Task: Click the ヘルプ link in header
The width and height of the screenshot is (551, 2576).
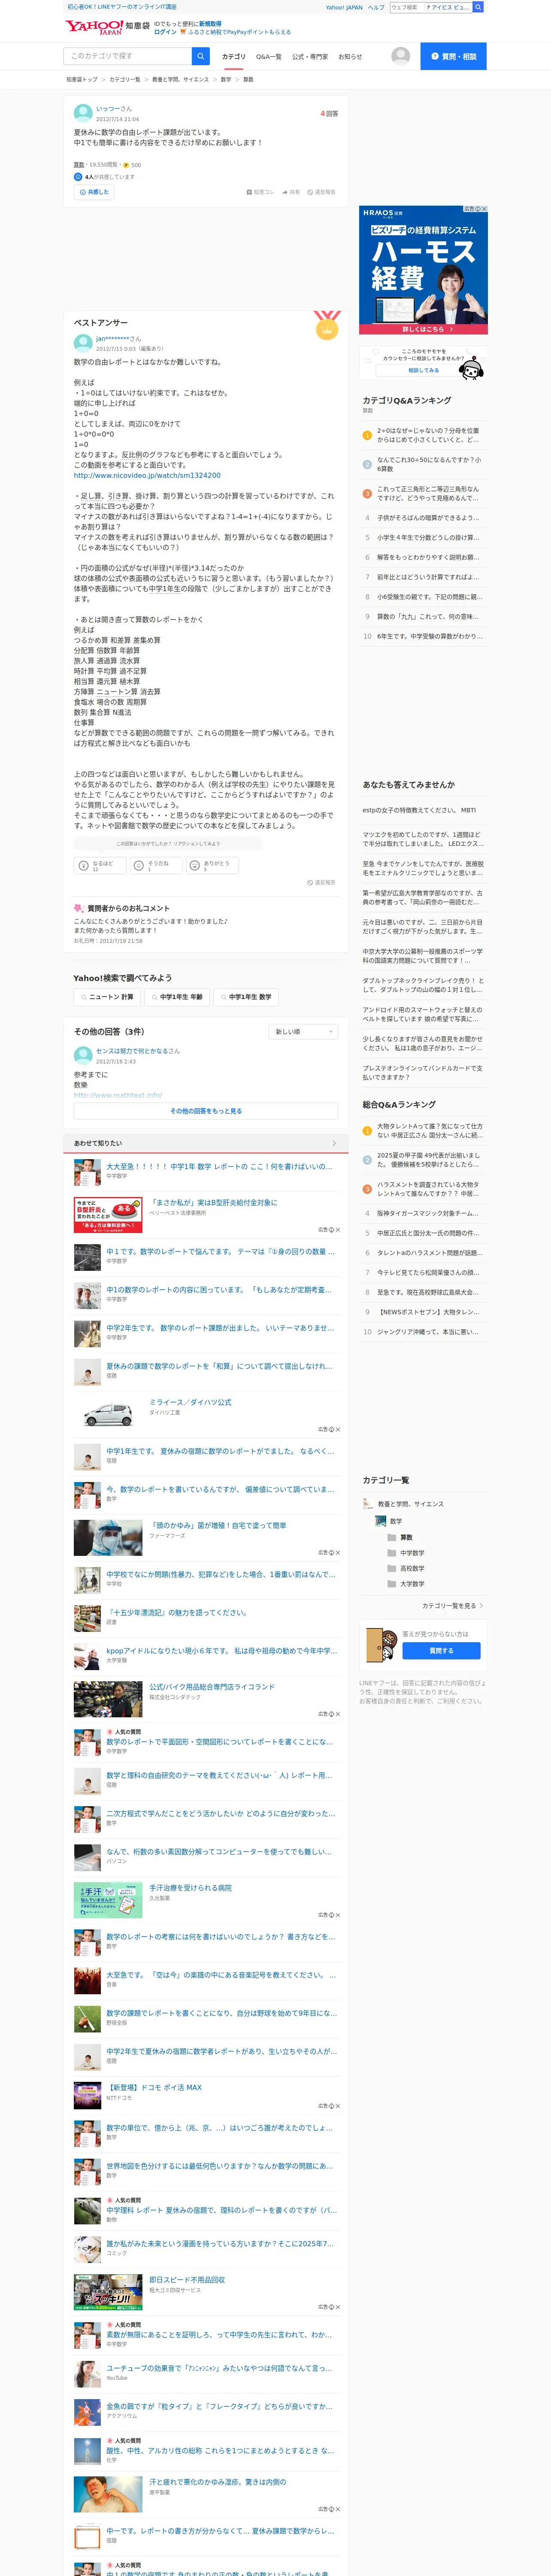Action: click(376, 7)
